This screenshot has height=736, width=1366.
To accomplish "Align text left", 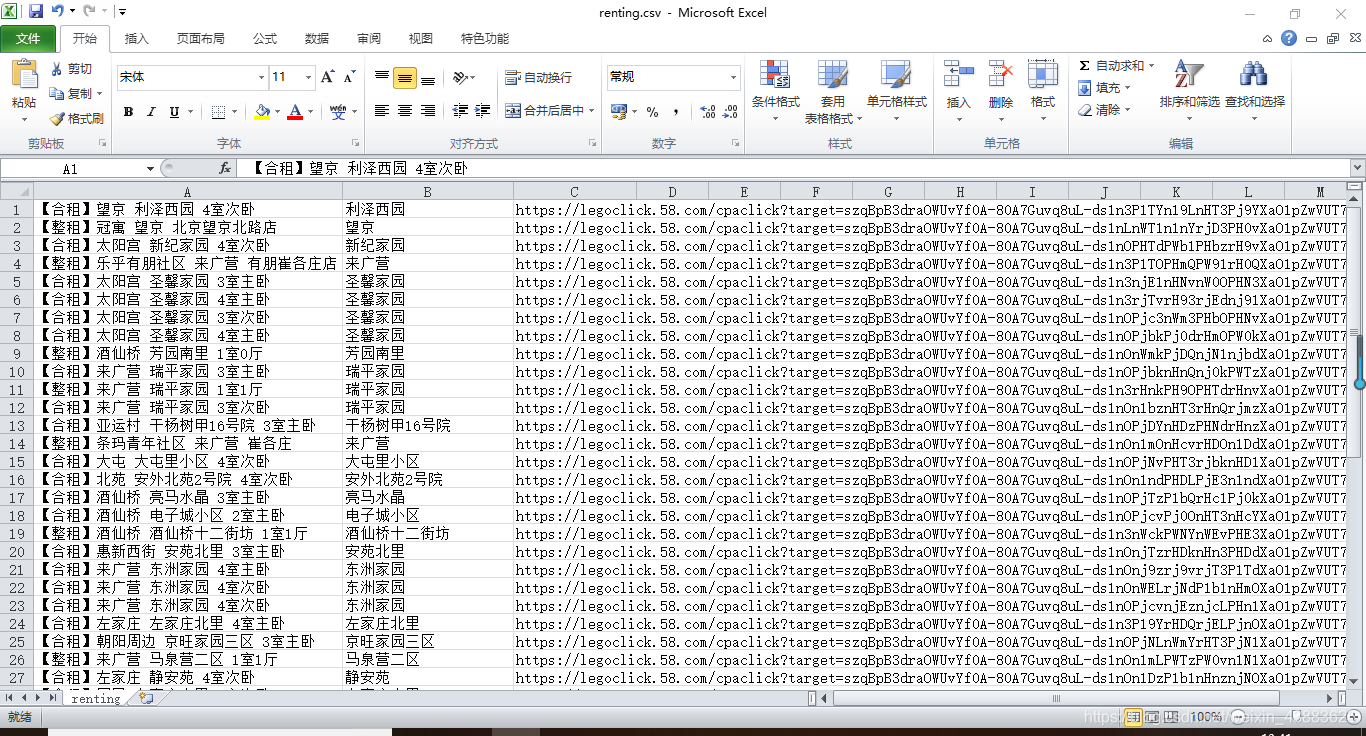I will tap(382, 111).
